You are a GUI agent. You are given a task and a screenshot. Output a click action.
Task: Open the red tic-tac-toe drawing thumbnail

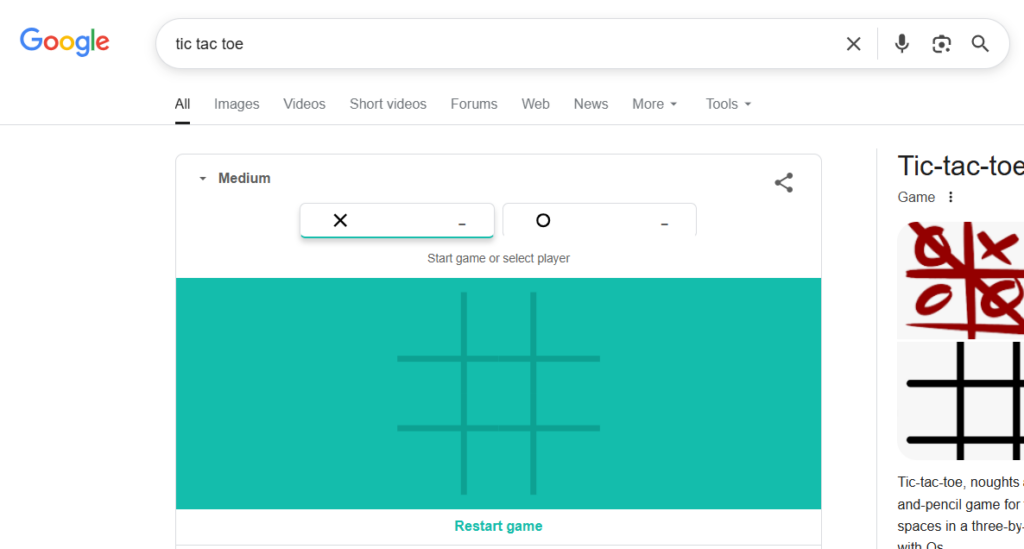pos(961,280)
